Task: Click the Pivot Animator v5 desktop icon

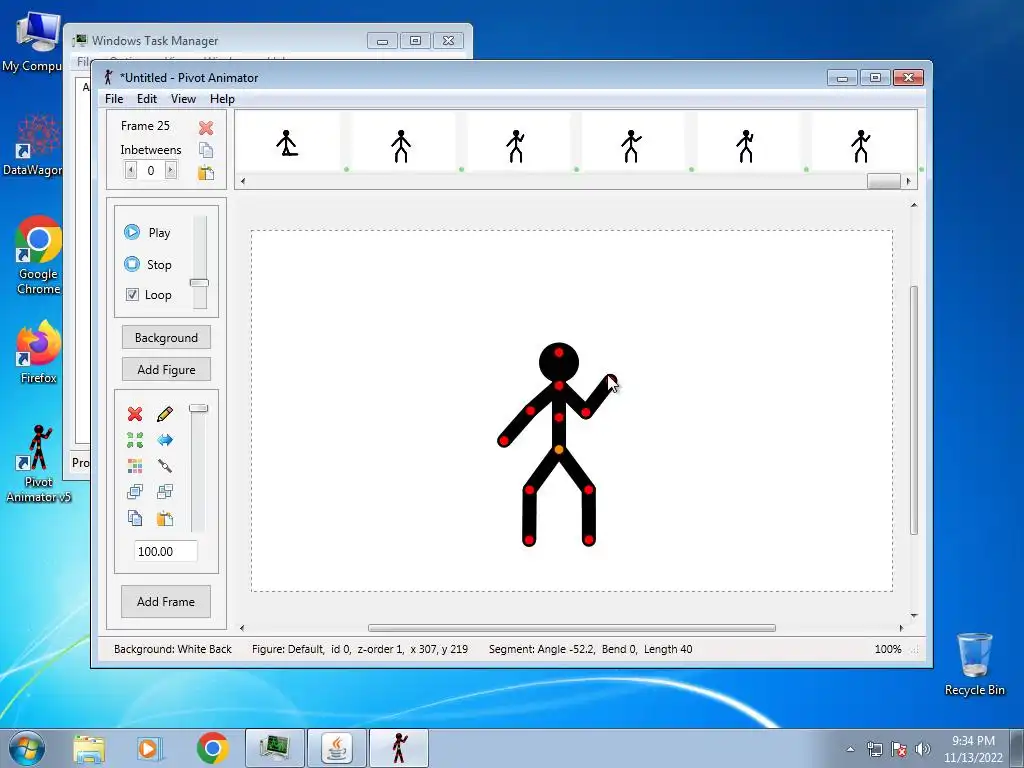Action: [x=39, y=464]
